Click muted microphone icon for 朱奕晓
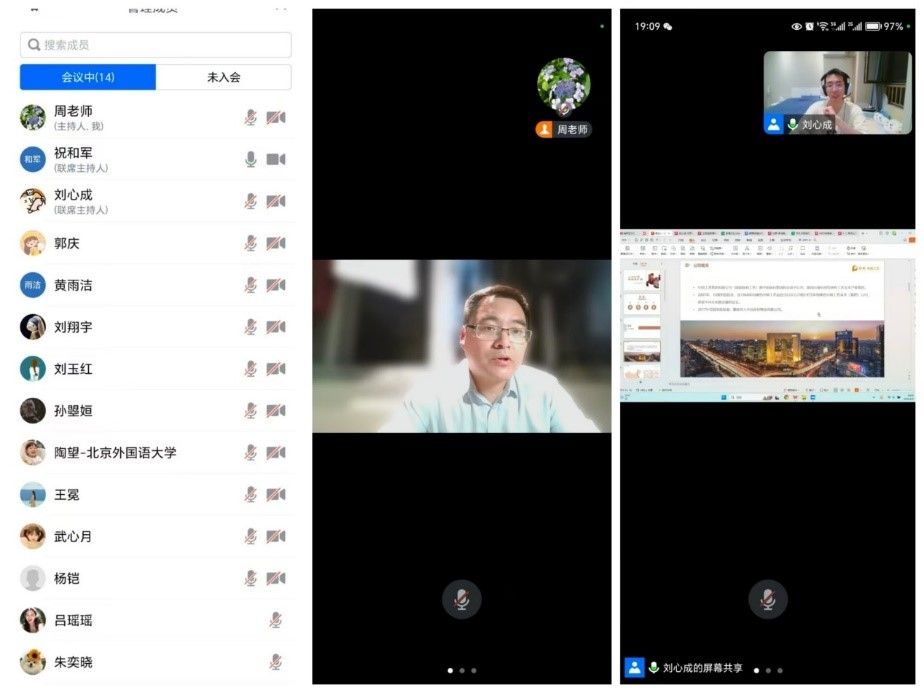924x693 pixels. [x=275, y=662]
